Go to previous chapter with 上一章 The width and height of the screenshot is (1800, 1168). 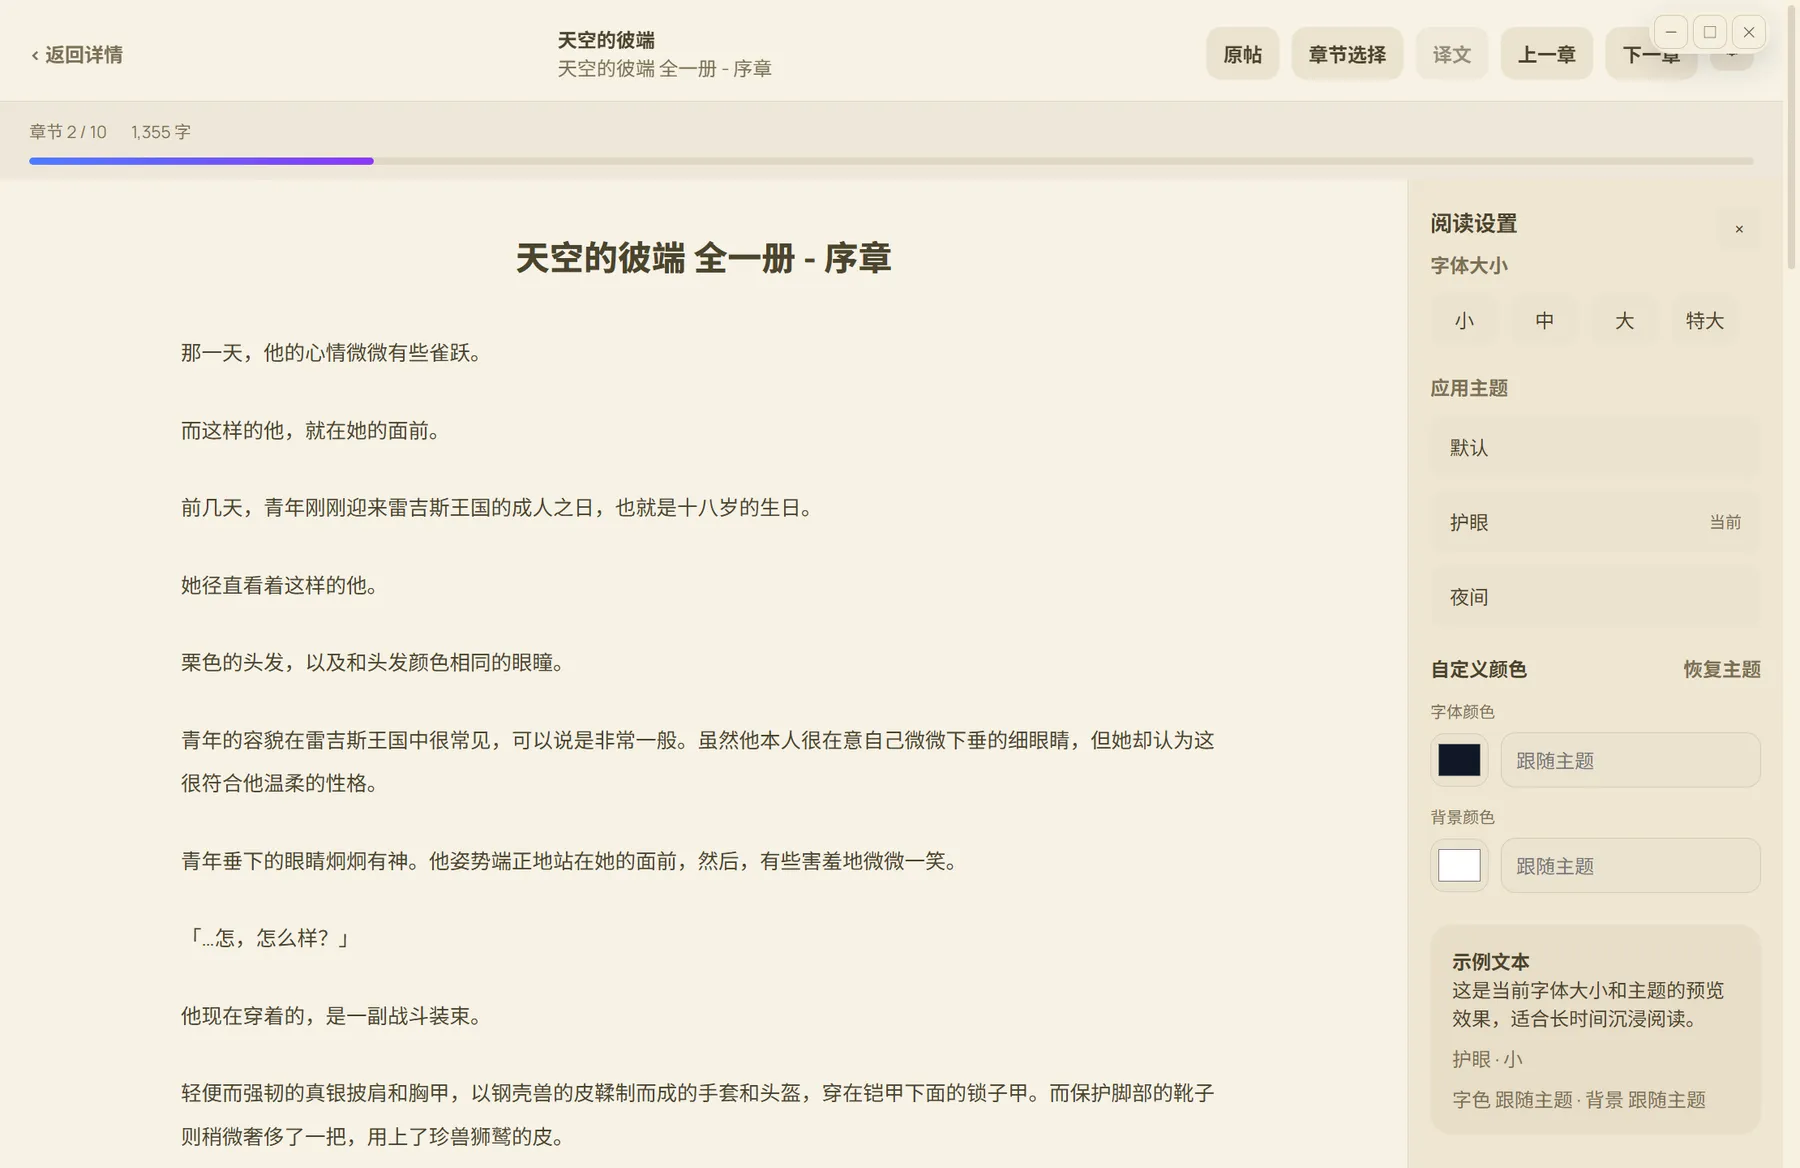[1546, 54]
